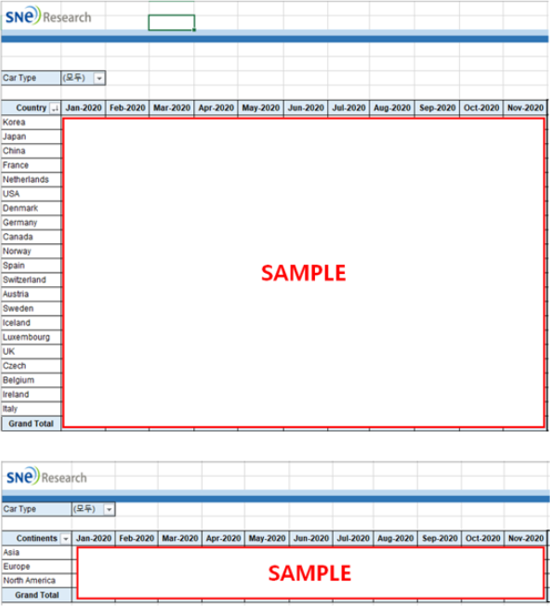550x613 pixels.
Task: Click the Aug-2020 header in continents table
Action: pyautogui.click(x=395, y=538)
